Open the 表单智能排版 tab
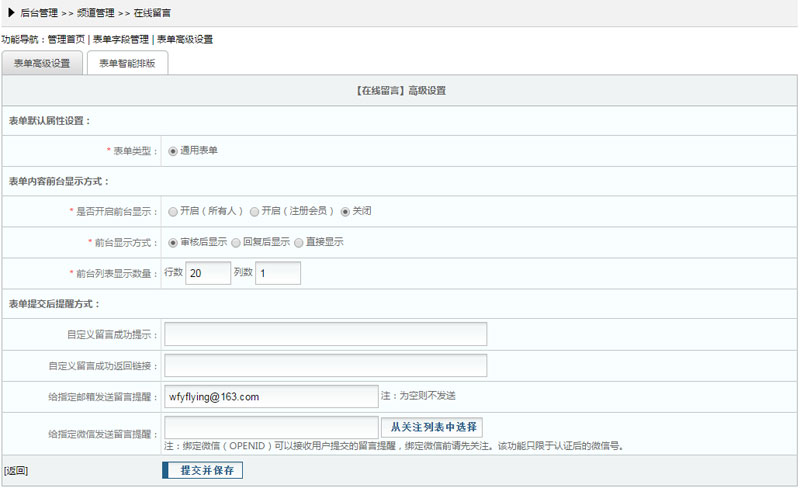This screenshot has height=488, width=800. [x=127, y=63]
